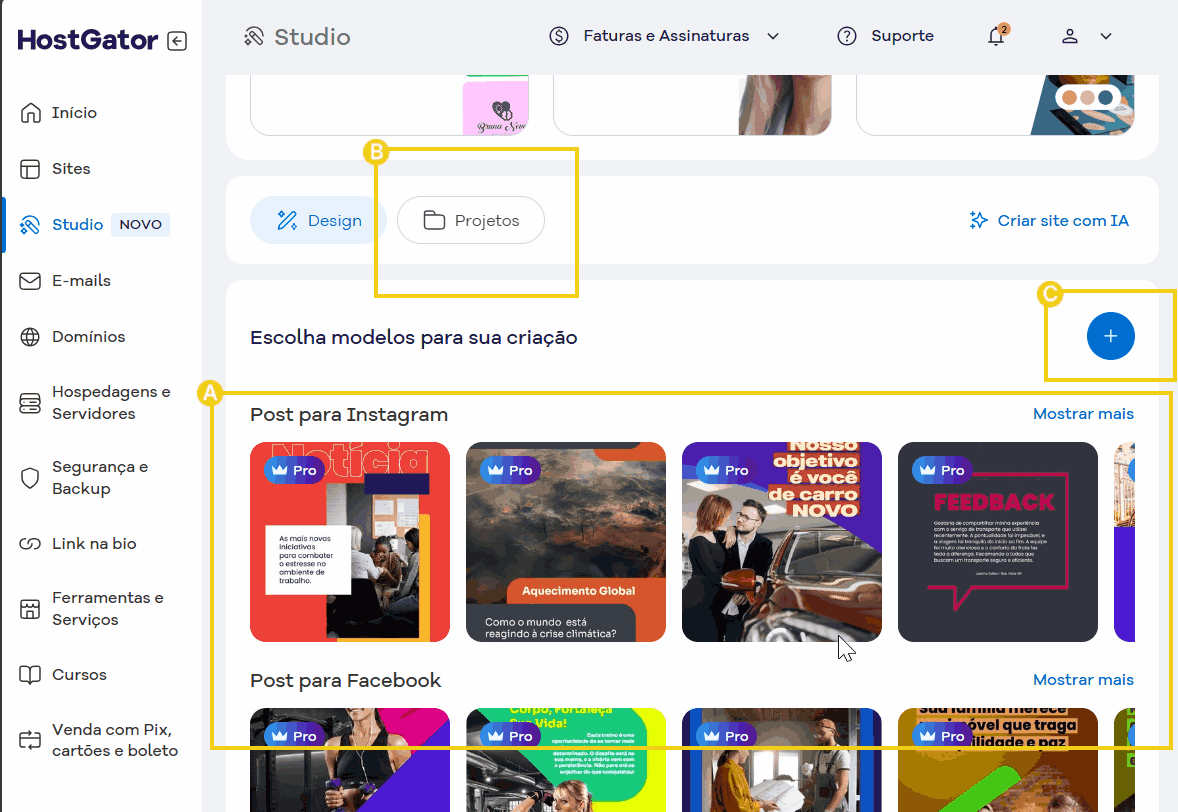Click the Venda com Pix payment icon
The height and width of the screenshot is (812, 1178).
pyautogui.click(x=30, y=740)
